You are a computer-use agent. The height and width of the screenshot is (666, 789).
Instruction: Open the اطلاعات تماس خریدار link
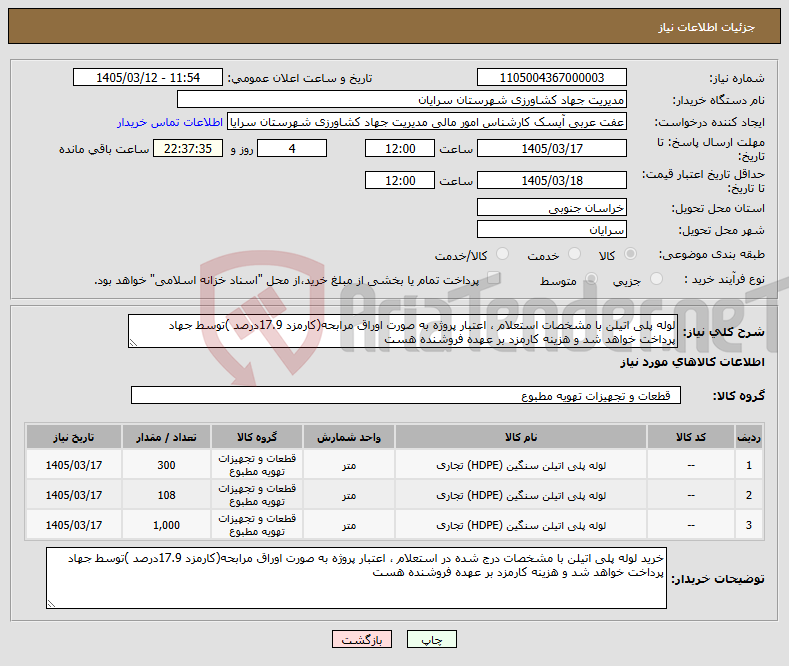(x=170, y=122)
